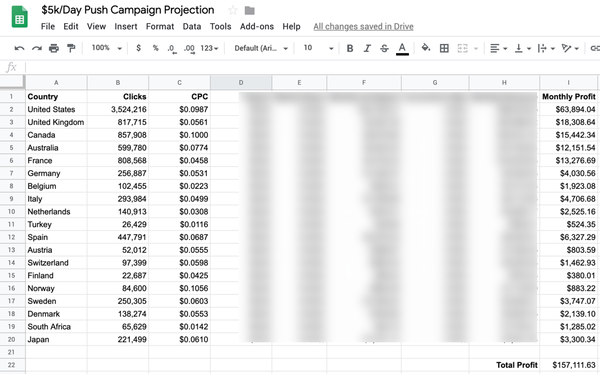The image size is (600, 374).
Task: Select the United States cell
Action: tap(56, 109)
